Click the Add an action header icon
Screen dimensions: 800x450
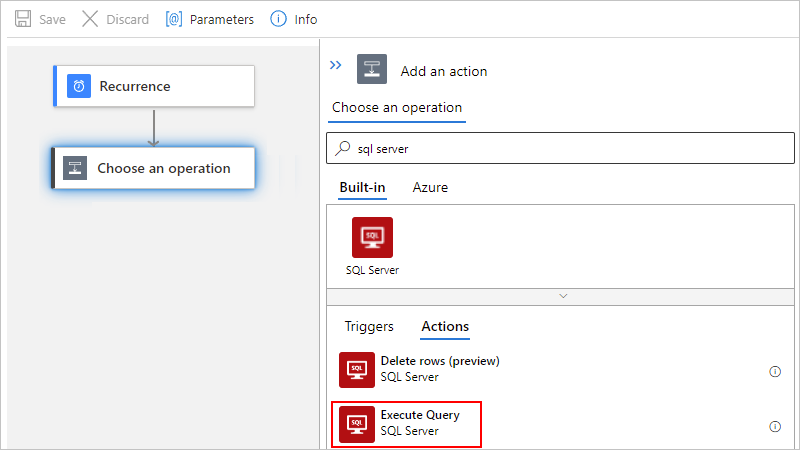click(x=372, y=70)
